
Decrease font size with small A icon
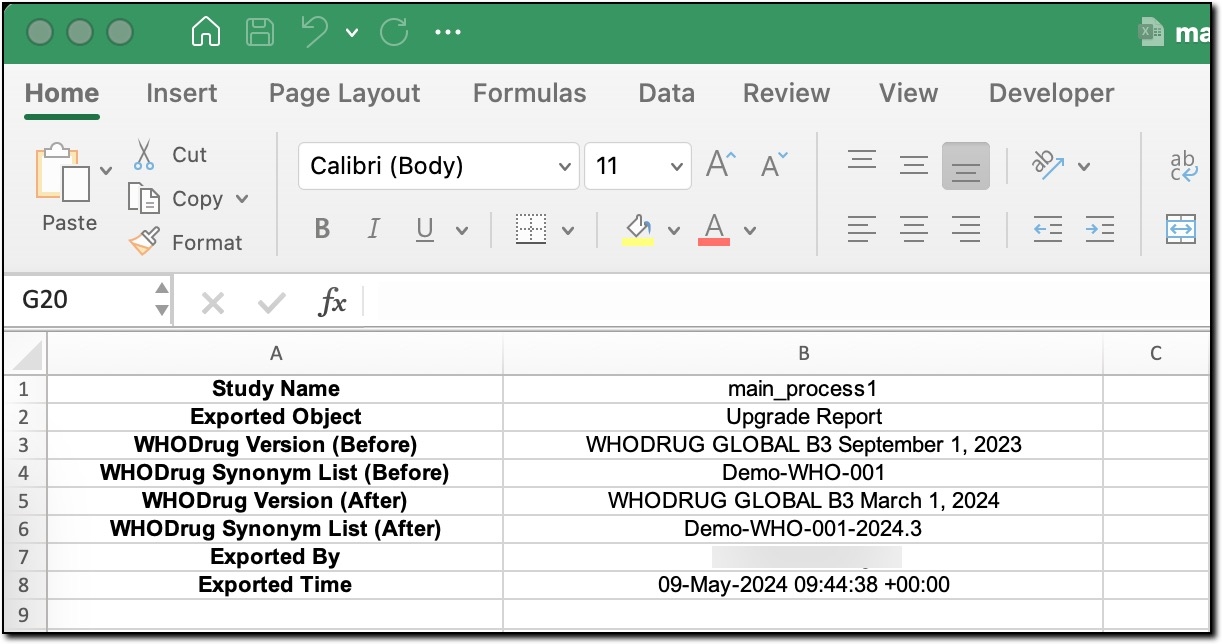point(774,165)
